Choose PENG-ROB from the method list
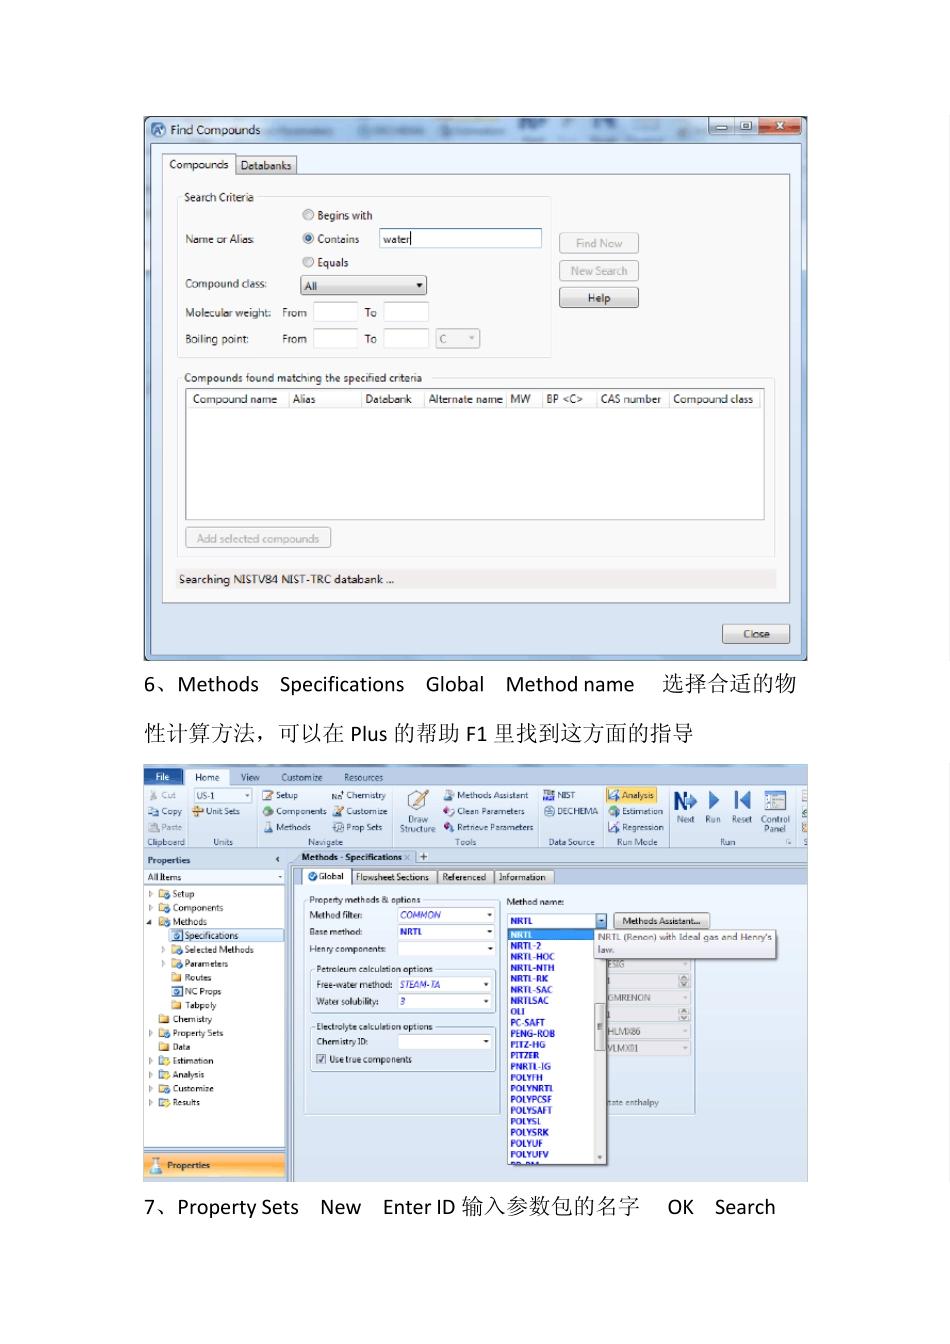 (533, 1034)
